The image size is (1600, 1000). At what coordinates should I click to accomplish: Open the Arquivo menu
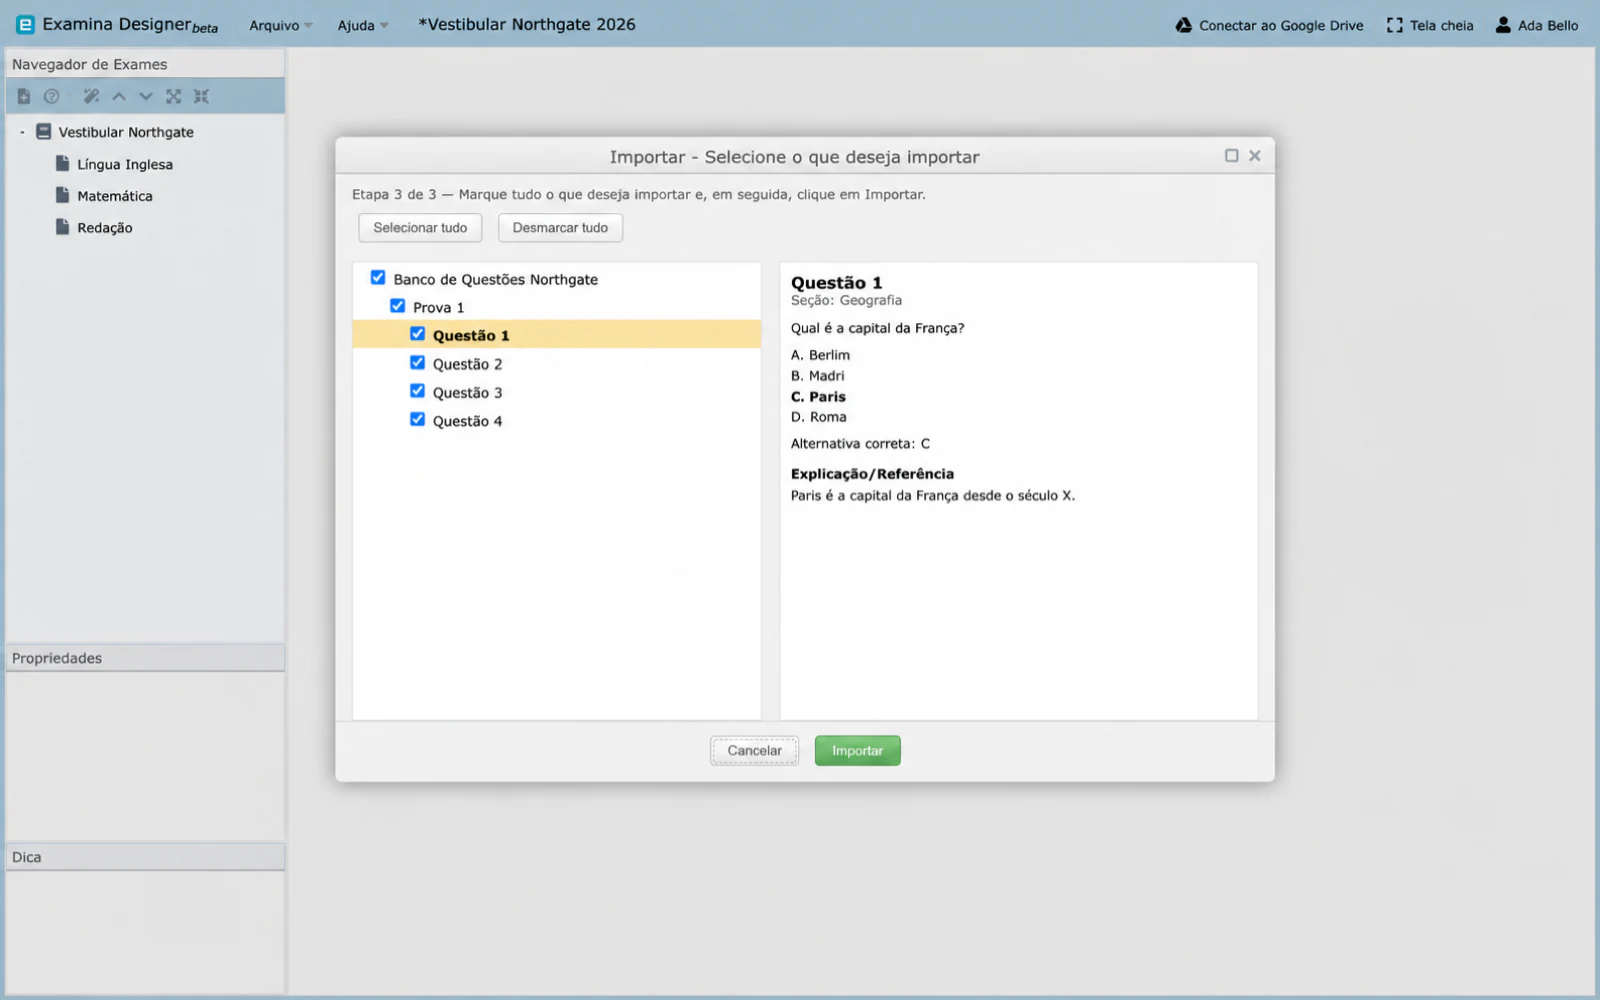[280, 25]
